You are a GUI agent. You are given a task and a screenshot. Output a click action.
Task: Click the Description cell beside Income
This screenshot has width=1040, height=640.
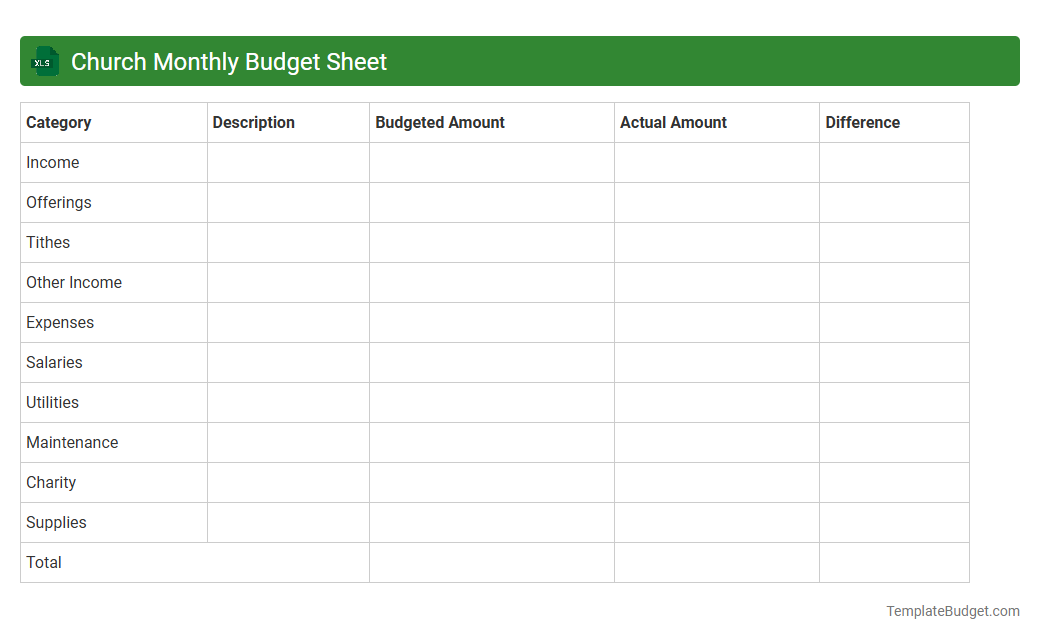coord(288,162)
